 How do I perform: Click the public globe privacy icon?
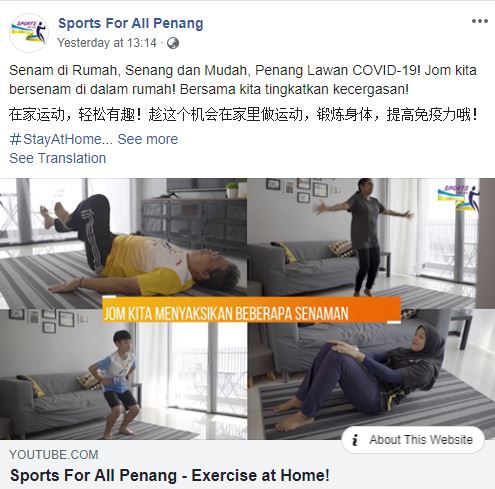[173, 43]
